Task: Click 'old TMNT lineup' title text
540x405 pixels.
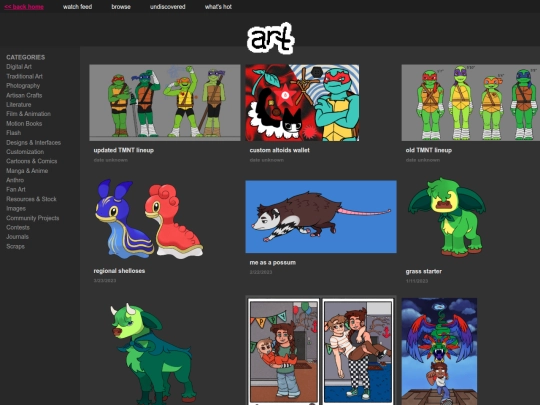Action: click(x=429, y=150)
